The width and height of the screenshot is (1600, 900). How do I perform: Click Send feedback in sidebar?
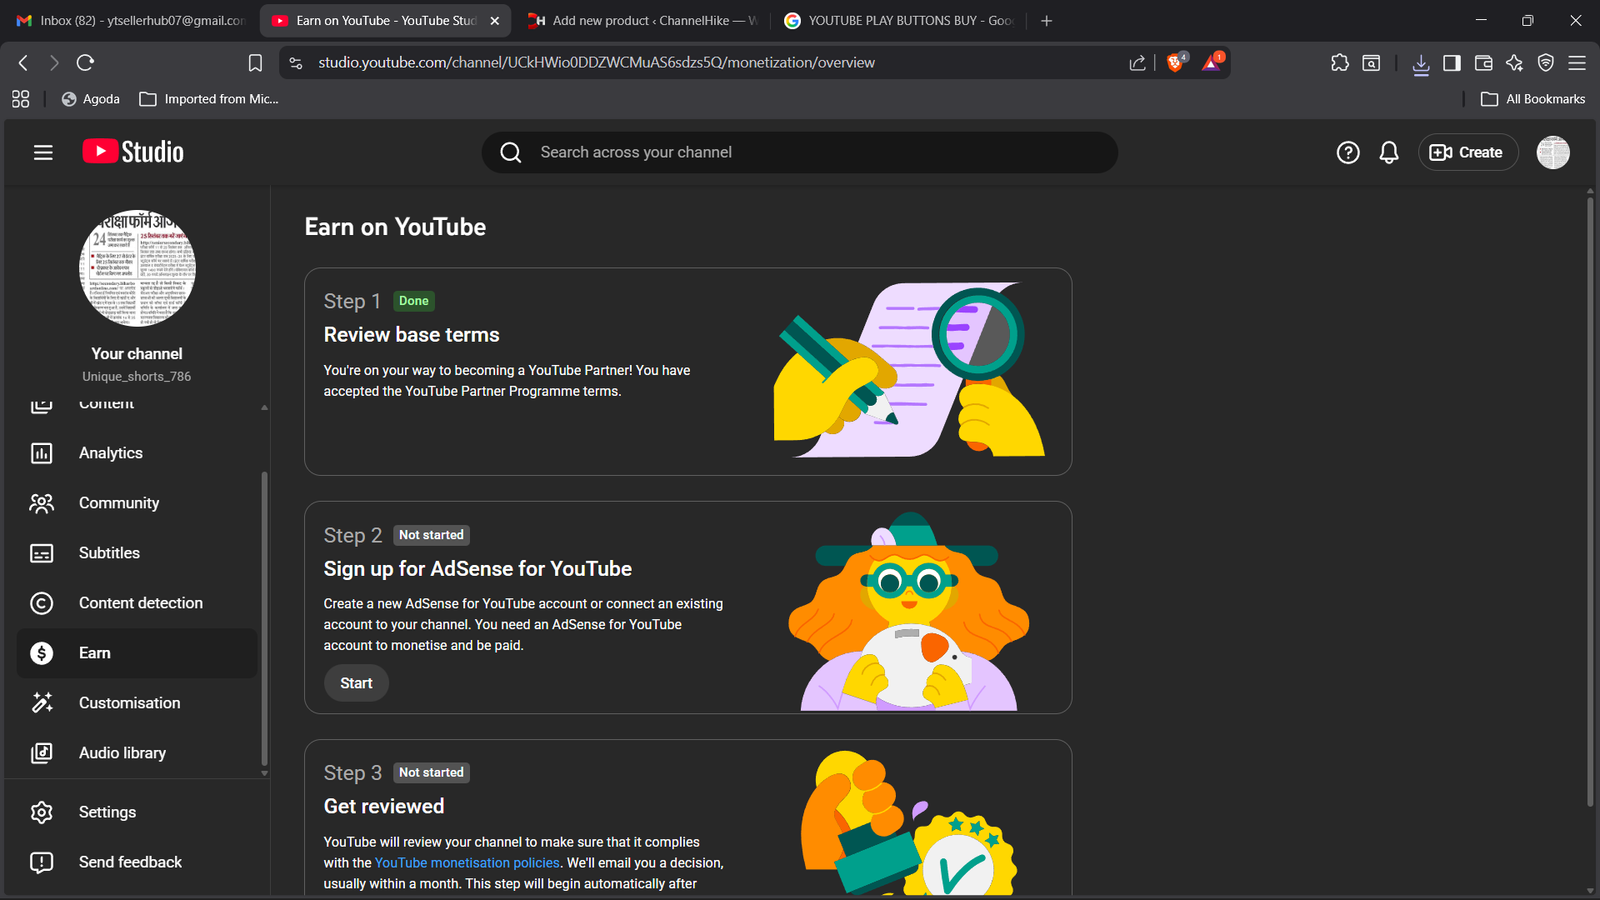130,862
